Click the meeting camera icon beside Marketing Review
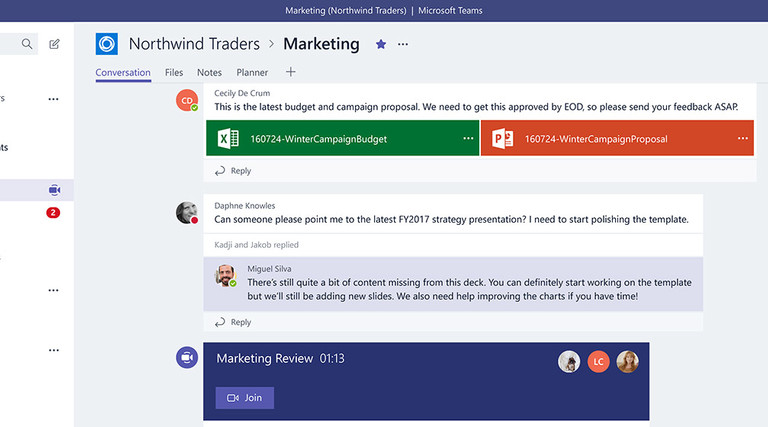This screenshot has width=768, height=427. coord(187,357)
